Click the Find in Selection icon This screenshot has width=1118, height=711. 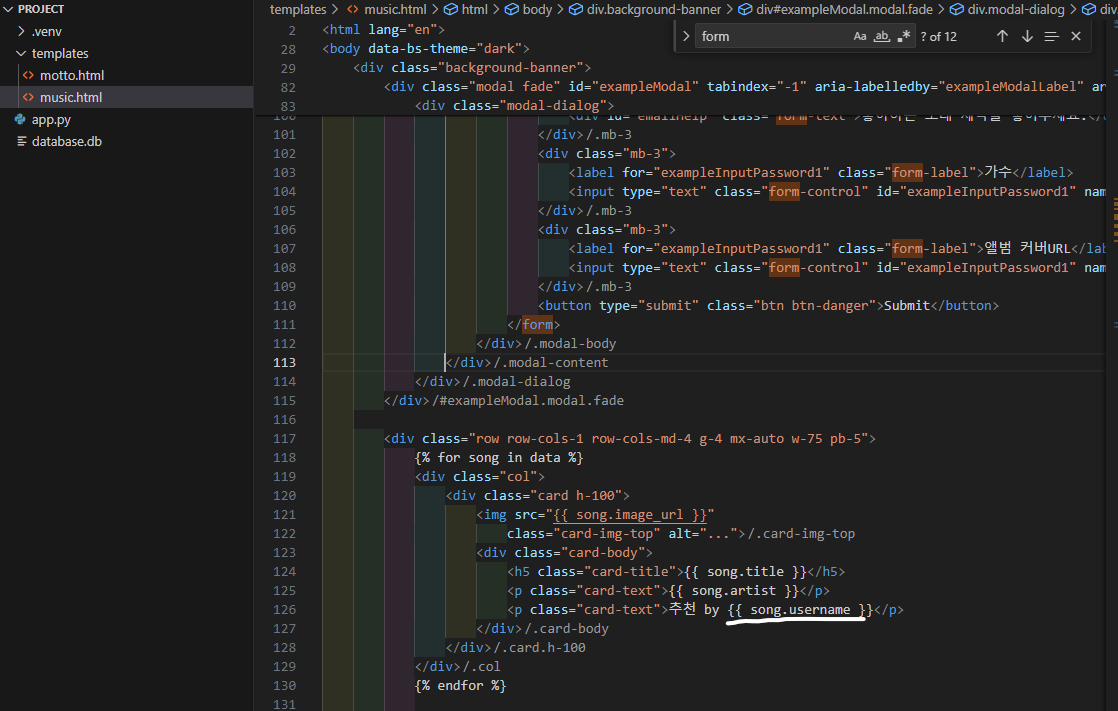[1051, 36]
